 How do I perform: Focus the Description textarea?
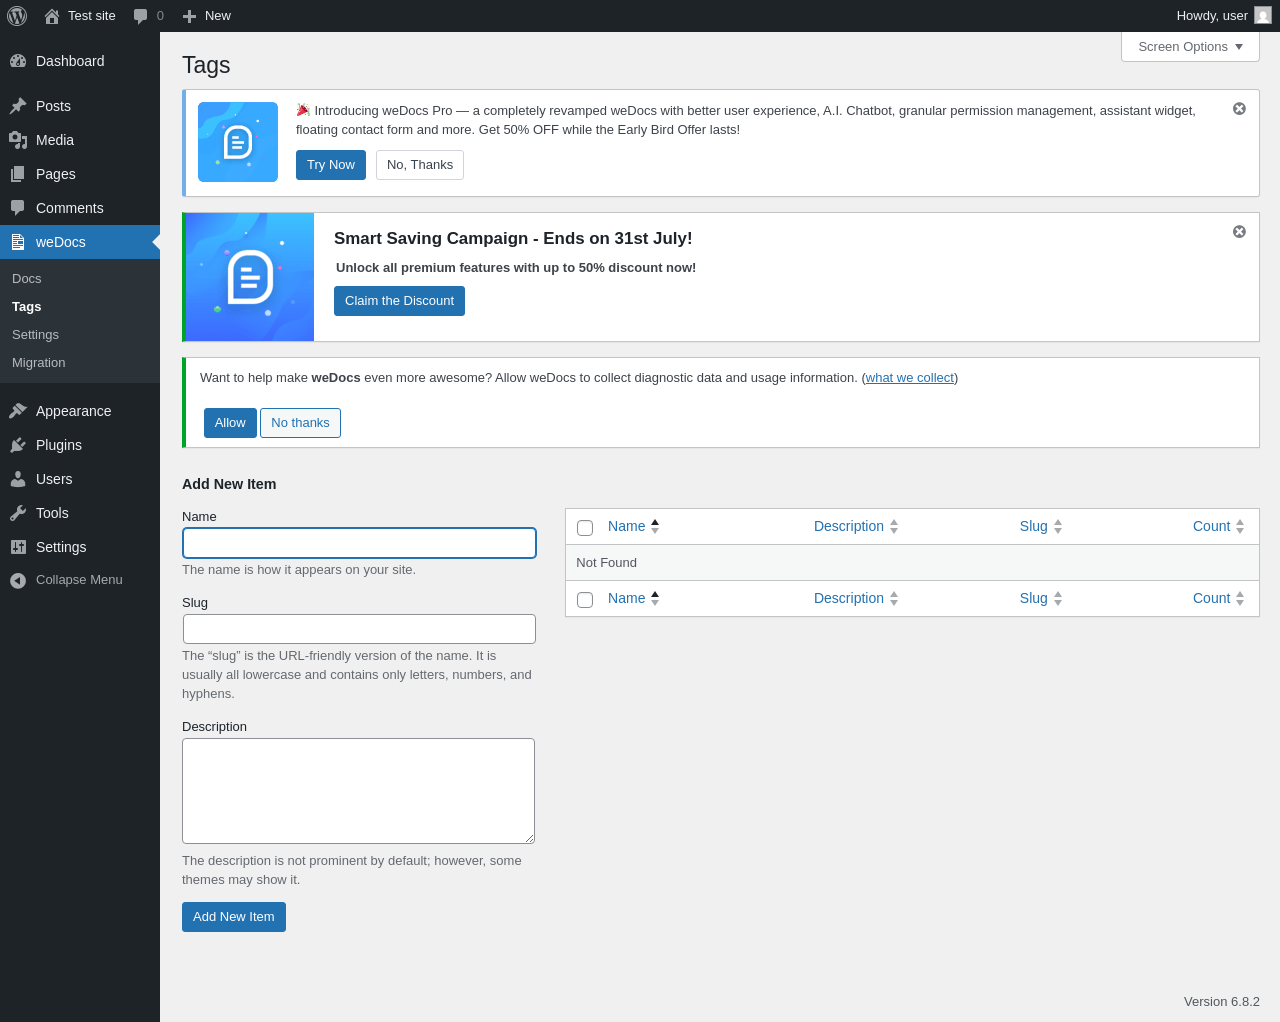(x=358, y=791)
